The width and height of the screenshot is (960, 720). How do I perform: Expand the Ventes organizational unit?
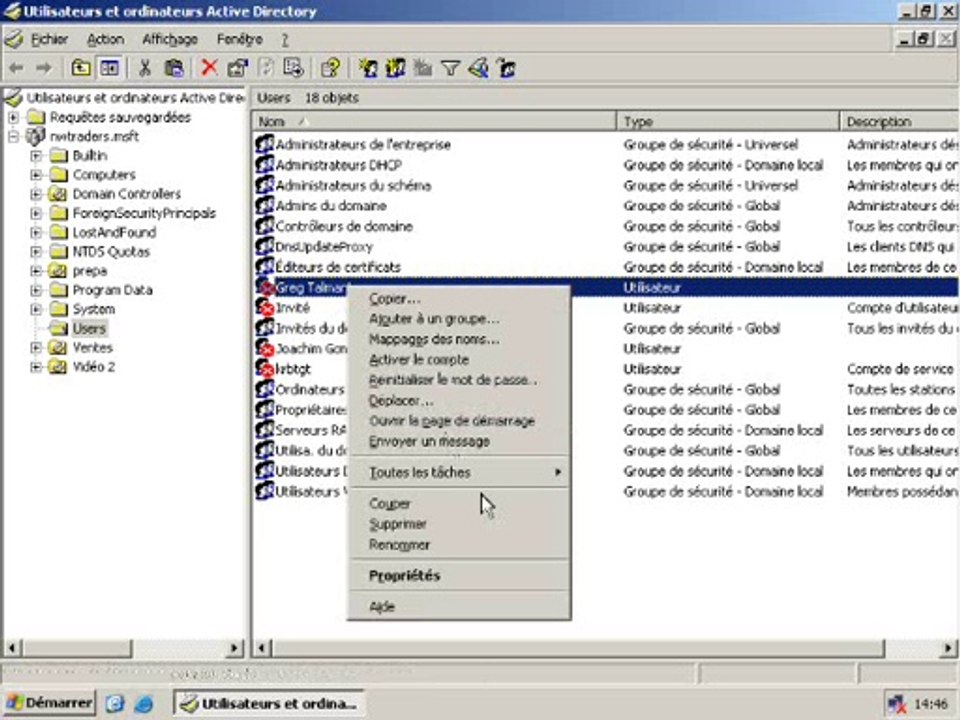(x=36, y=348)
